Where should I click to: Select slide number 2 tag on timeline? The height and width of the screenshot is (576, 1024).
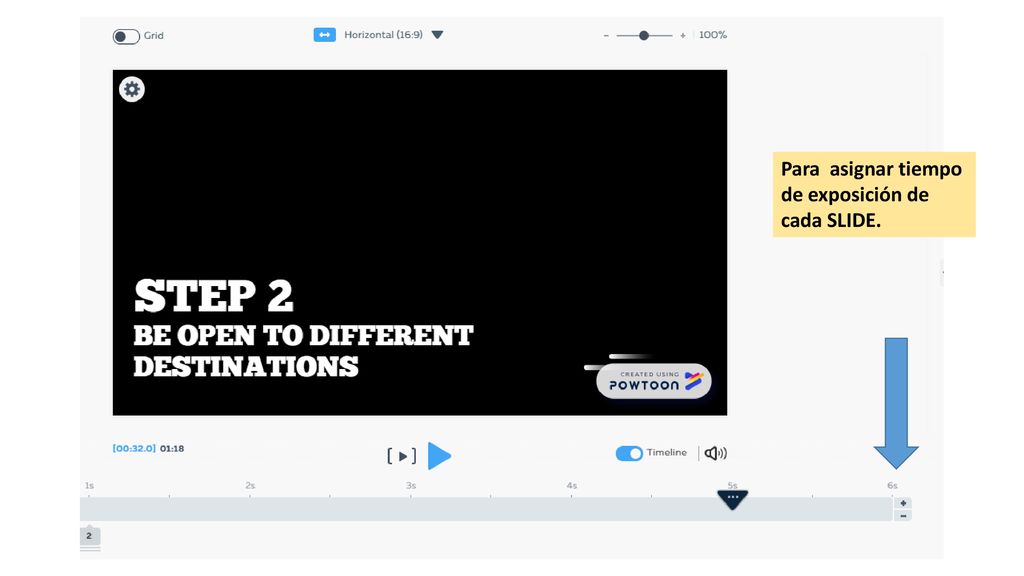click(89, 536)
